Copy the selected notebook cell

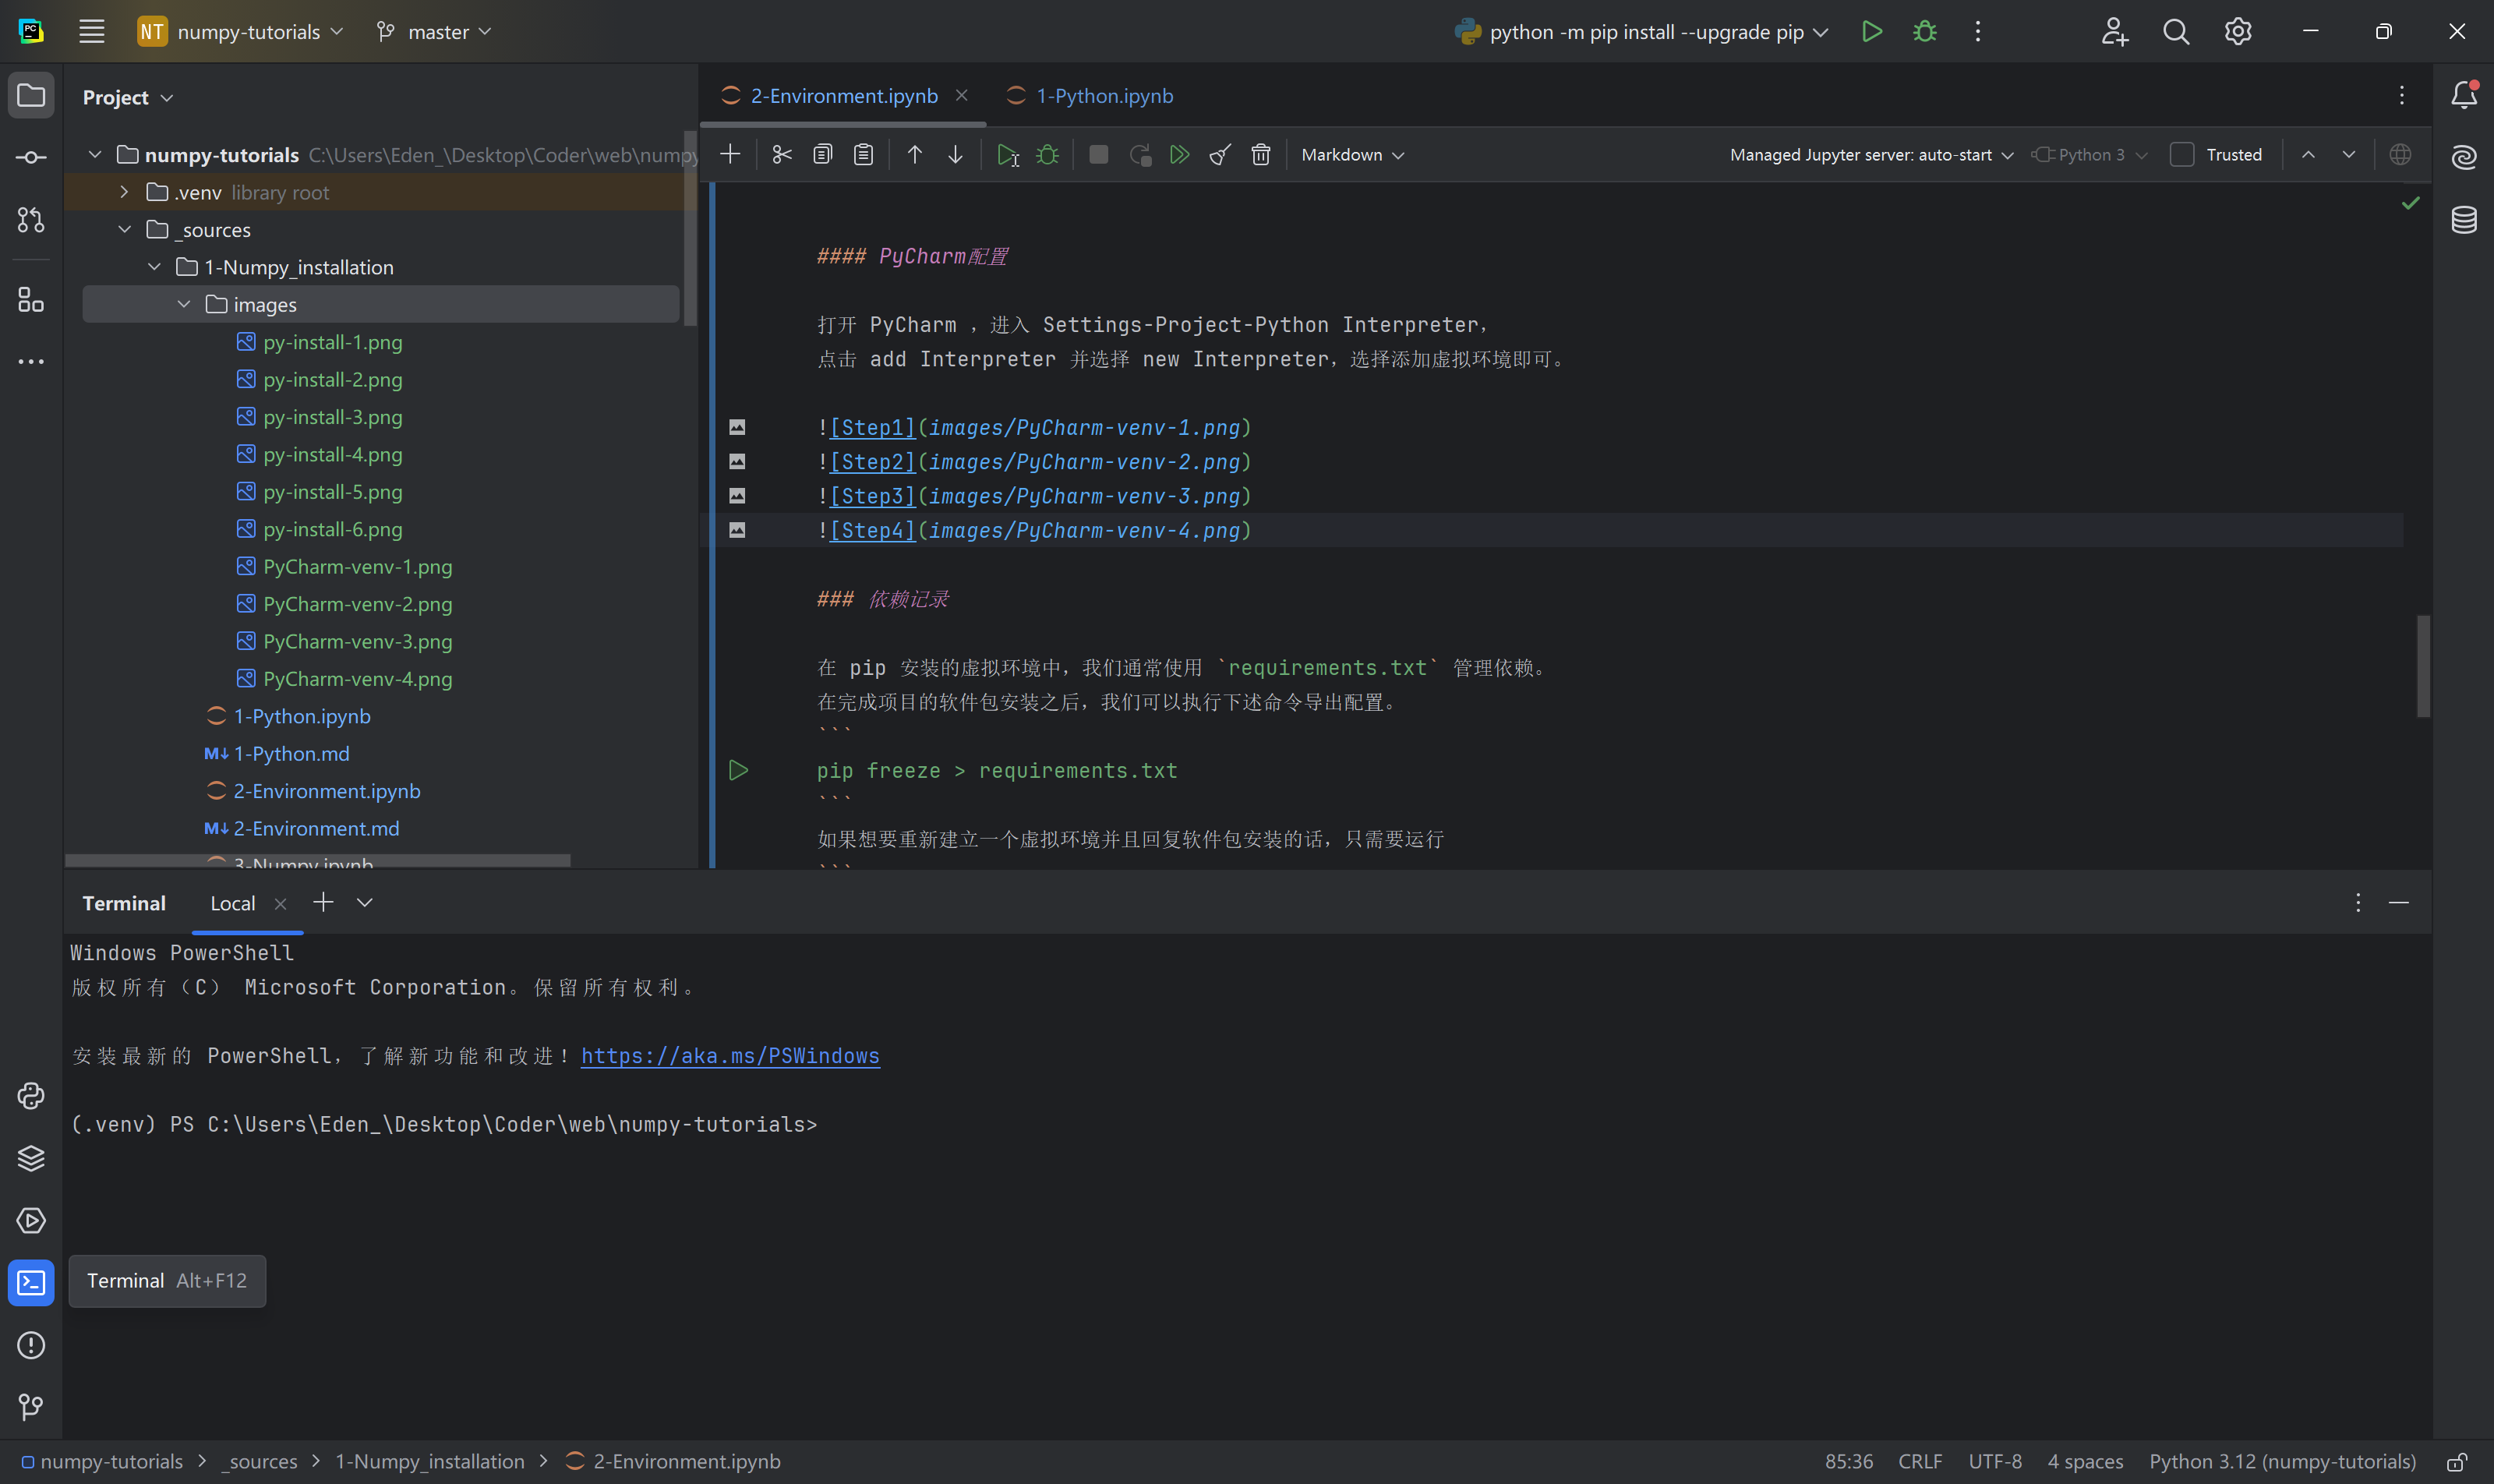[x=823, y=154]
